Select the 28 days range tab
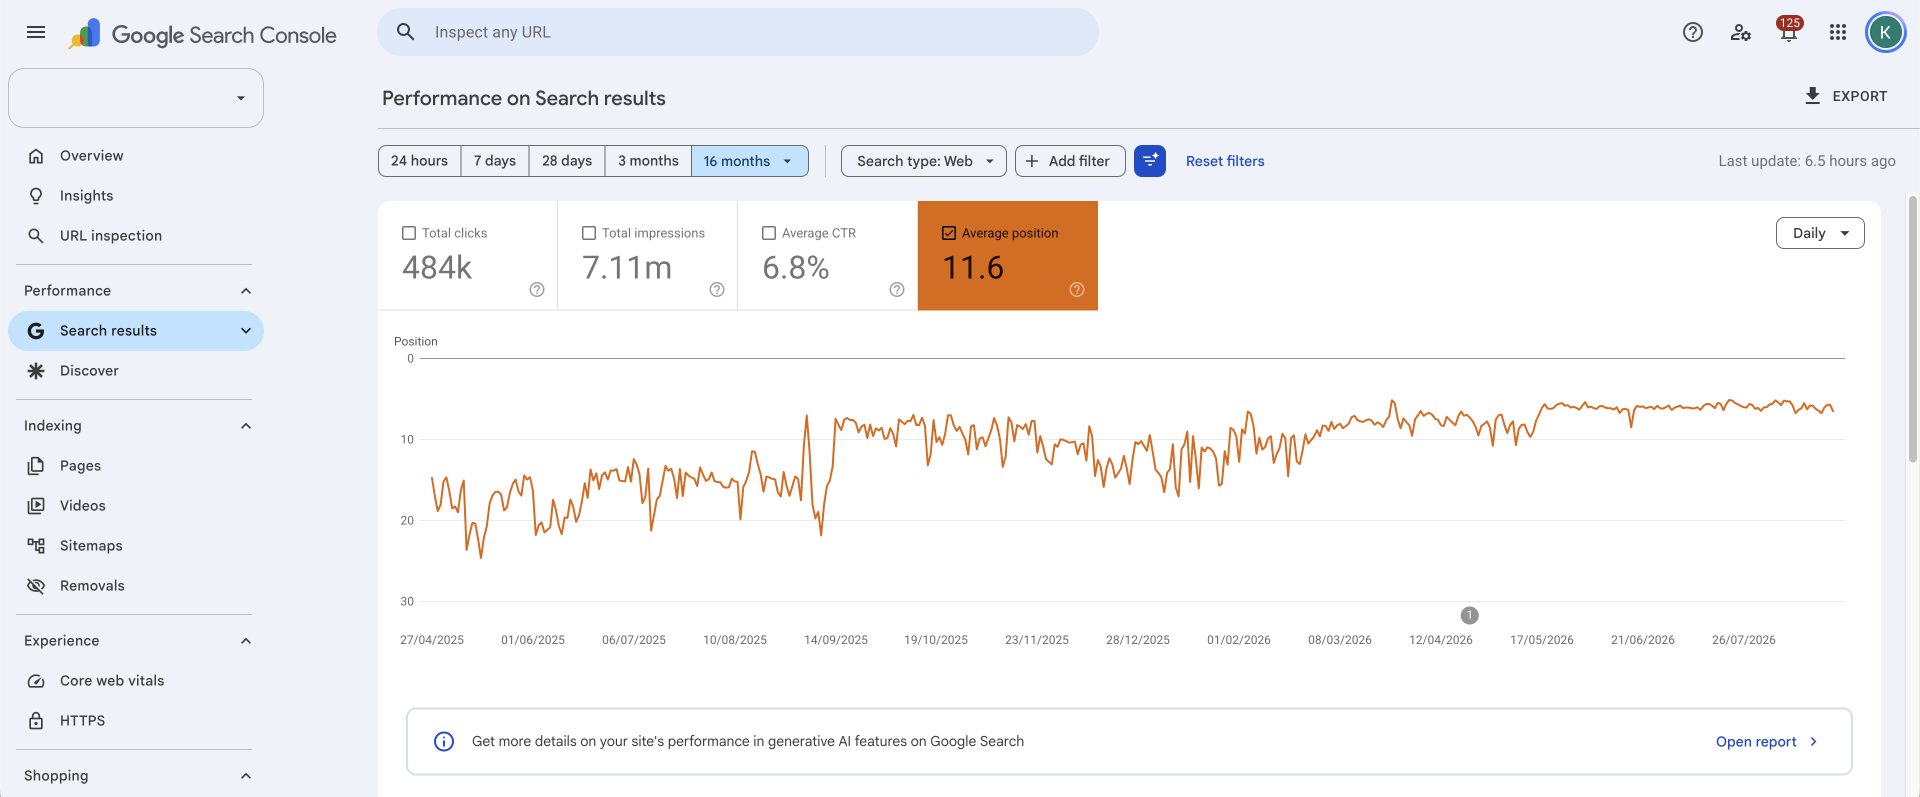Image resolution: width=1920 pixels, height=797 pixels. coord(567,161)
